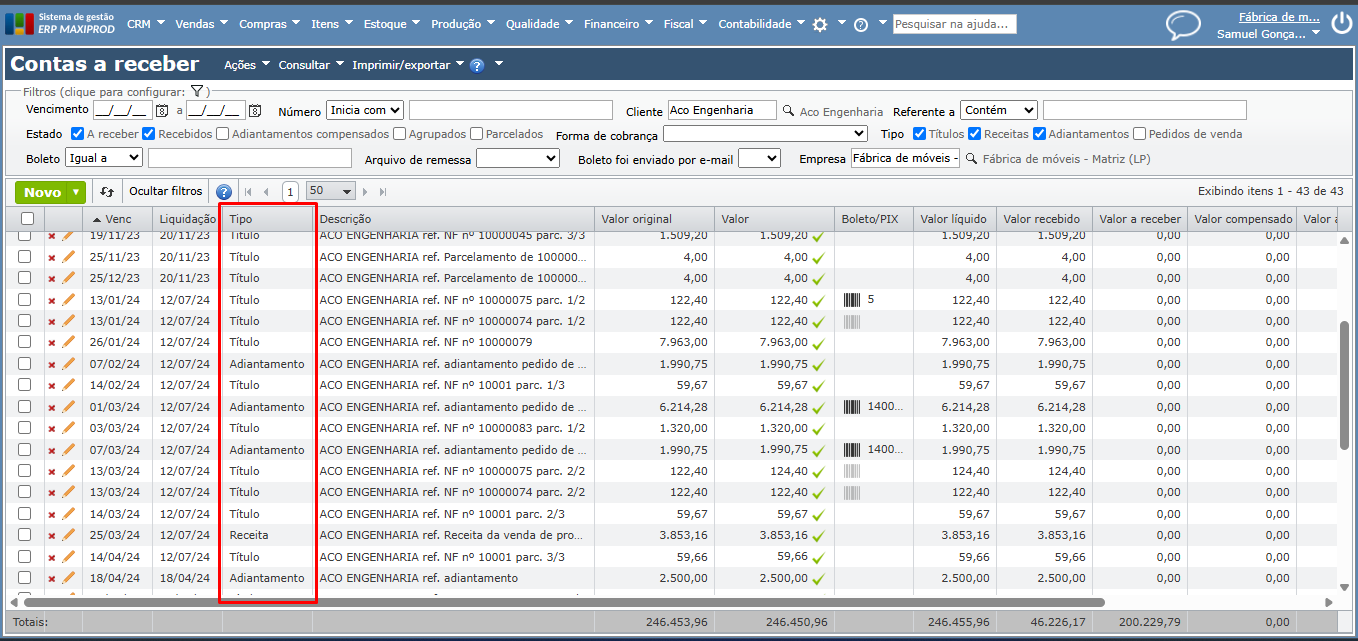The height and width of the screenshot is (641, 1358).
Task: Open the Forma de cobrança dropdown
Action: point(765,134)
